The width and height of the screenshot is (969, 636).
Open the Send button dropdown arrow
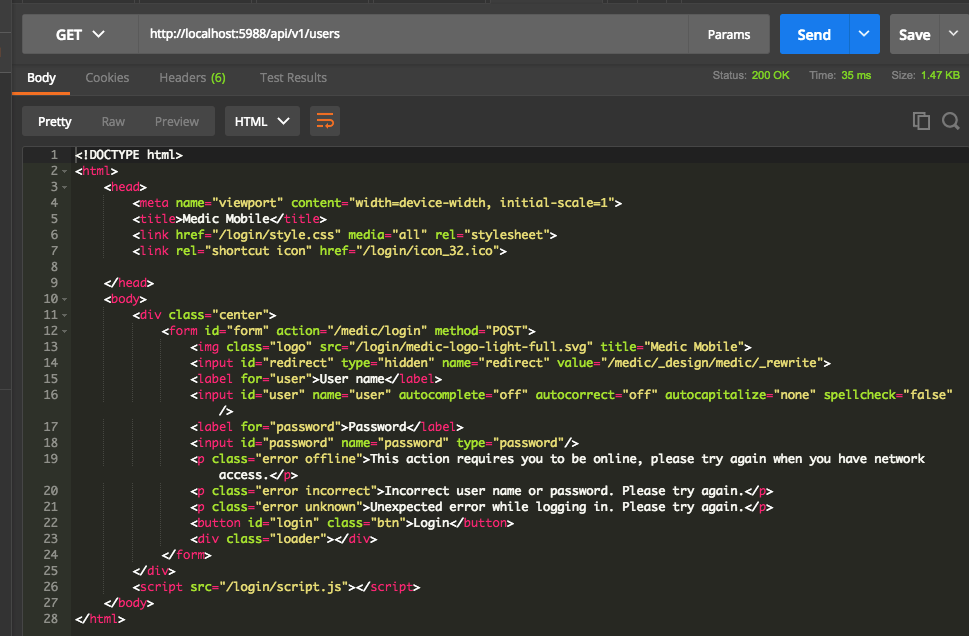click(x=863, y=33)
